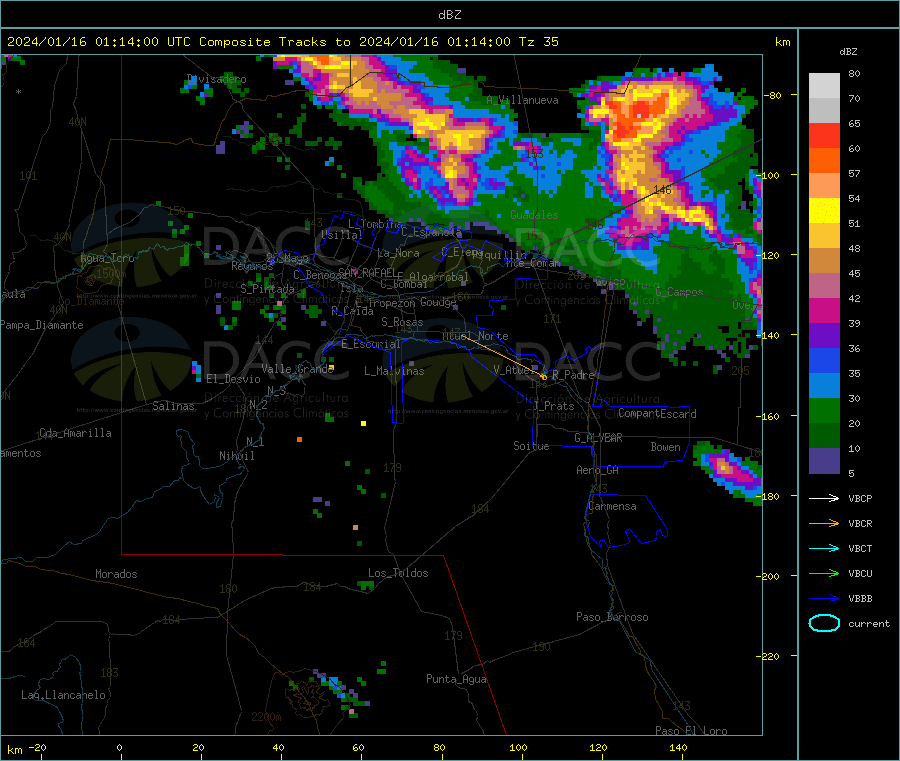The image size is (900, 761).
Task: Click the 'El_Desvio' map label
Action: pyautogui.click(x=233, y=379)
